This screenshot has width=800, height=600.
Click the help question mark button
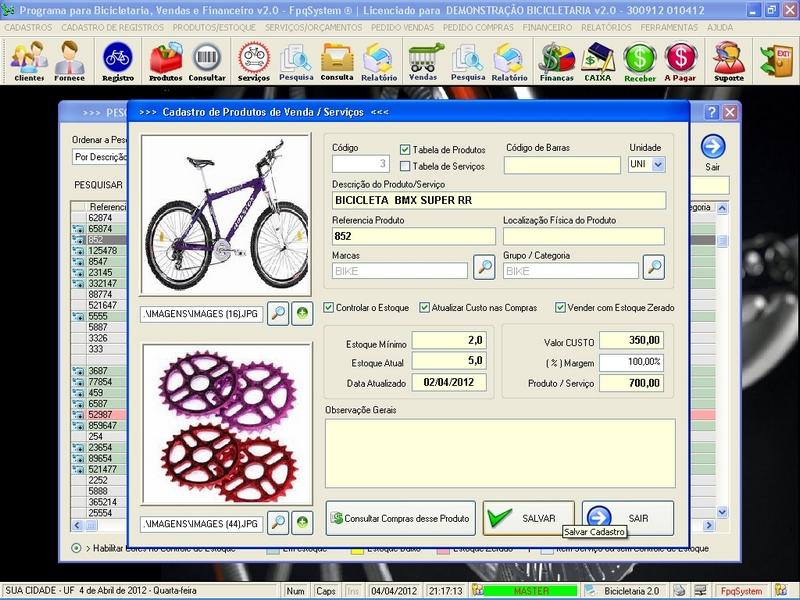tap(712, 112)
